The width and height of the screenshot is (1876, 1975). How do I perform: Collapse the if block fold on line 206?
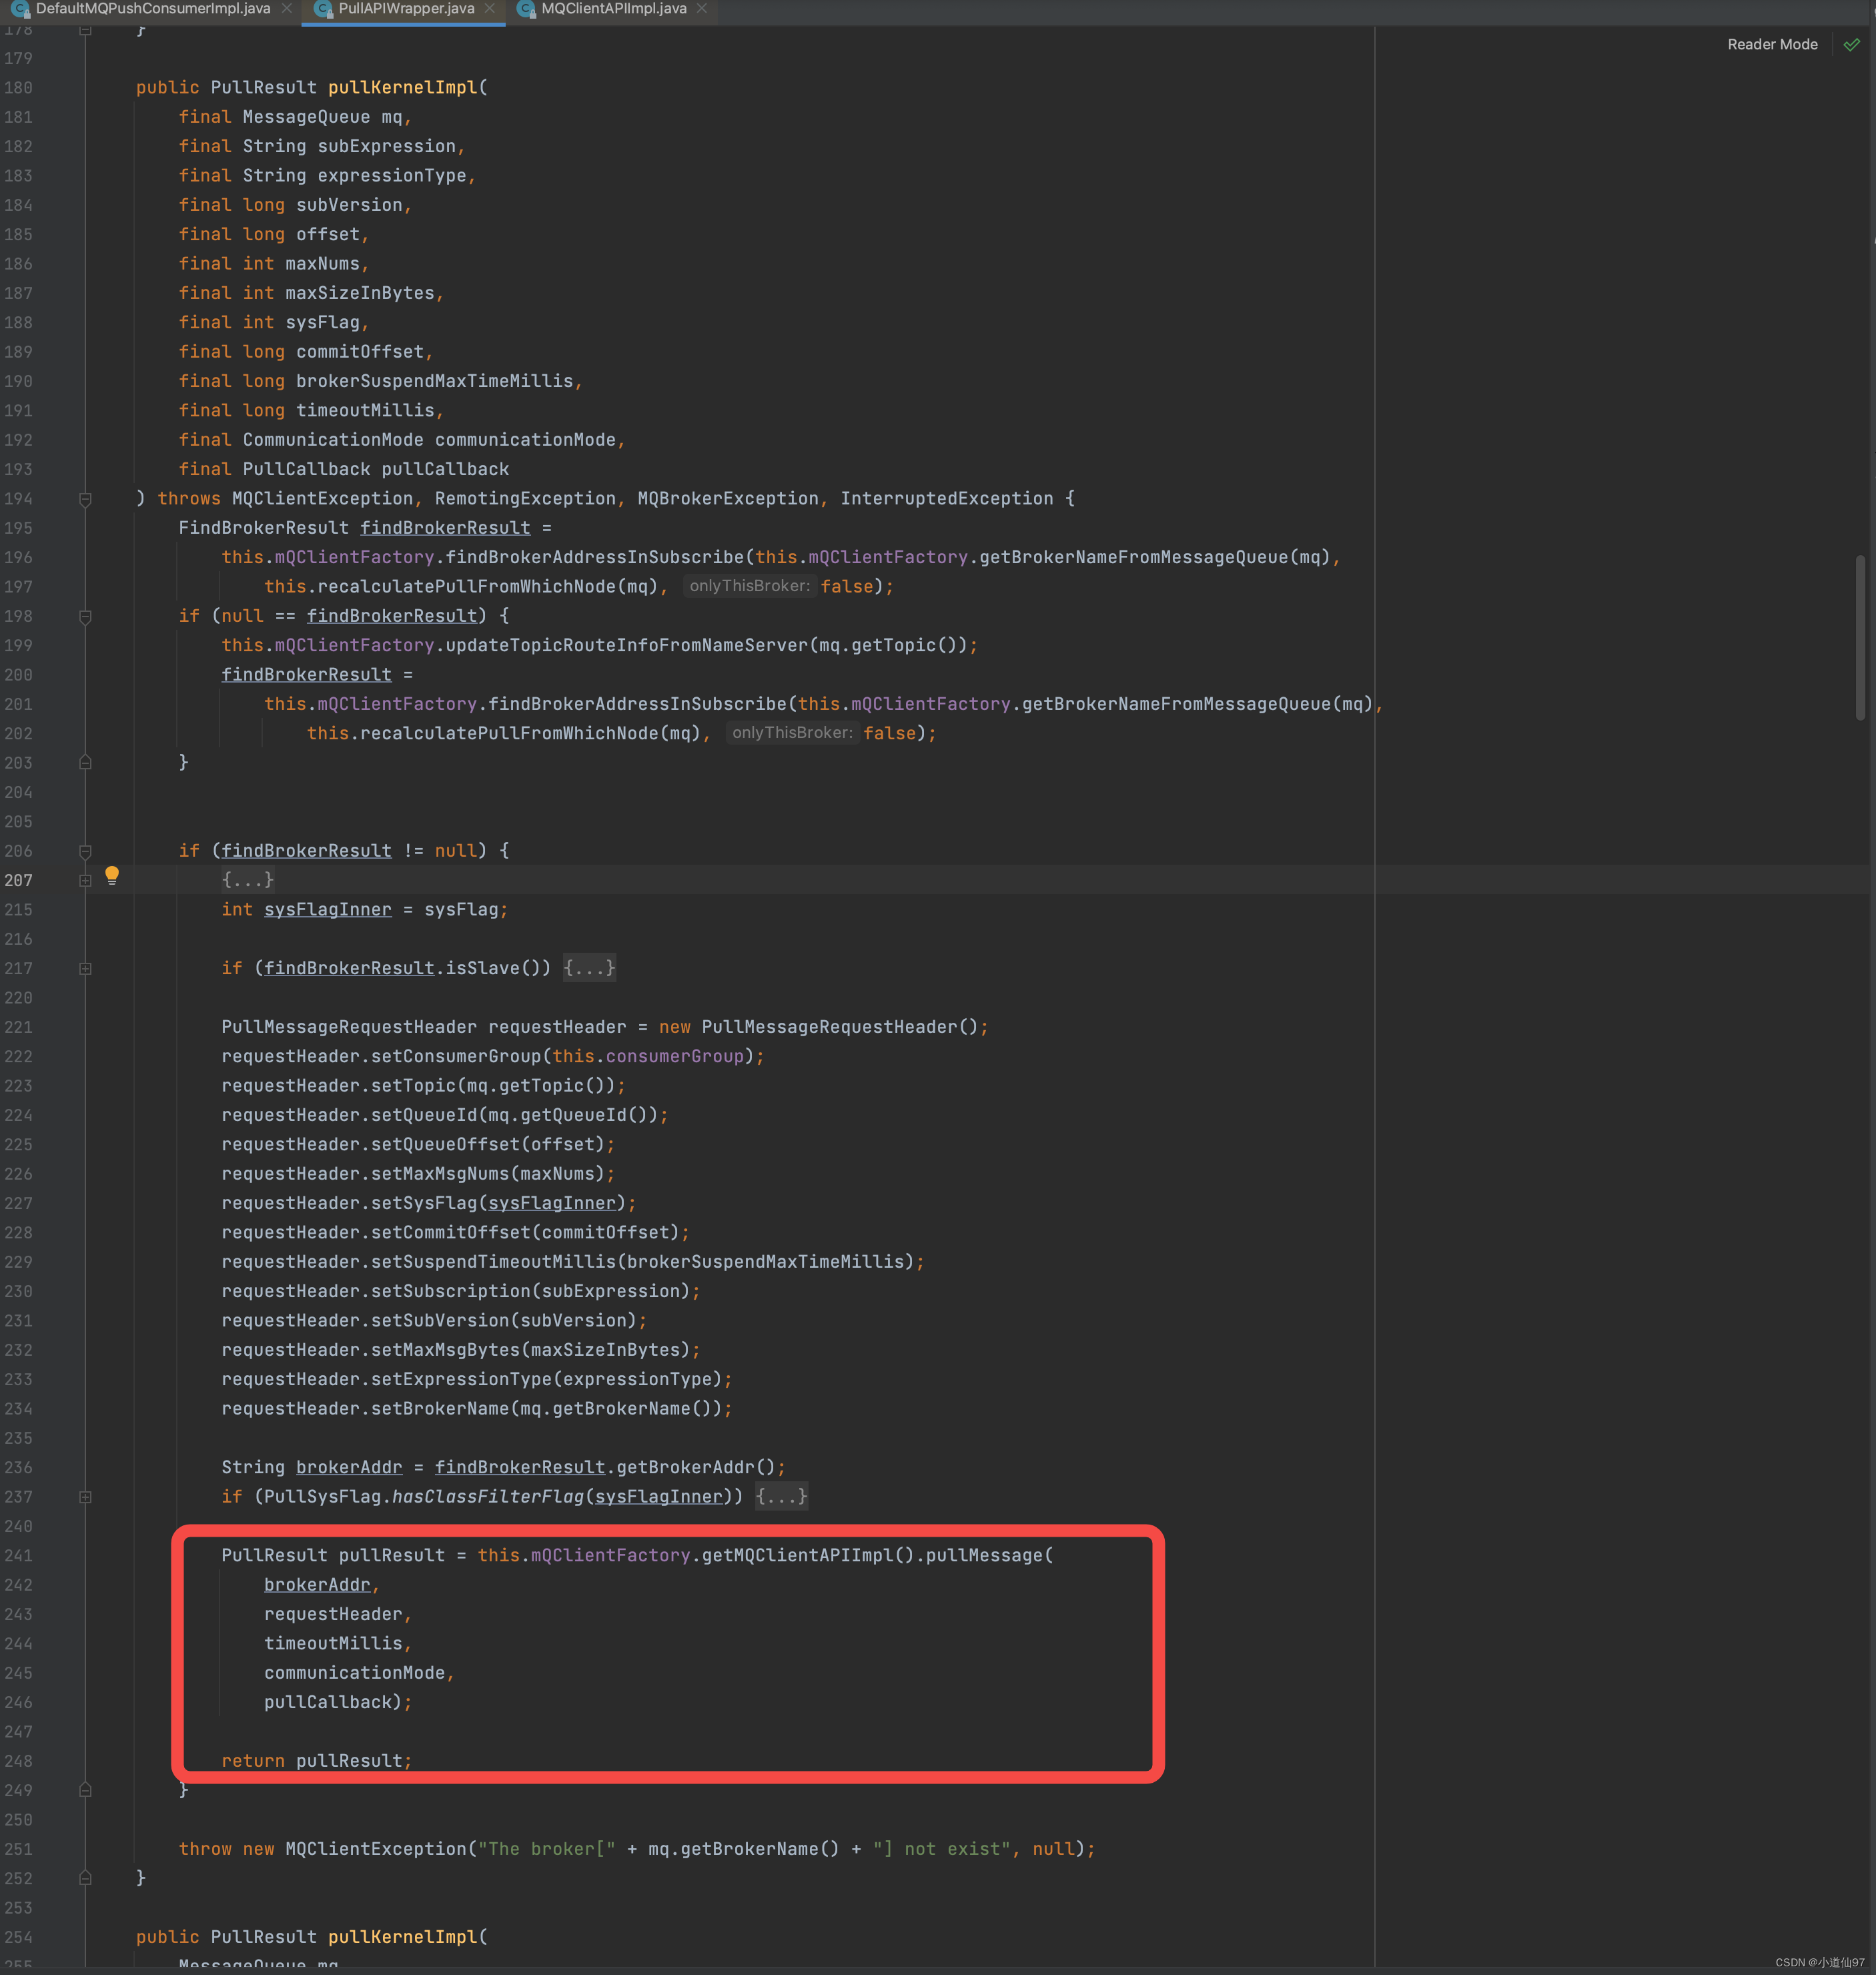[x=85, y=851]
